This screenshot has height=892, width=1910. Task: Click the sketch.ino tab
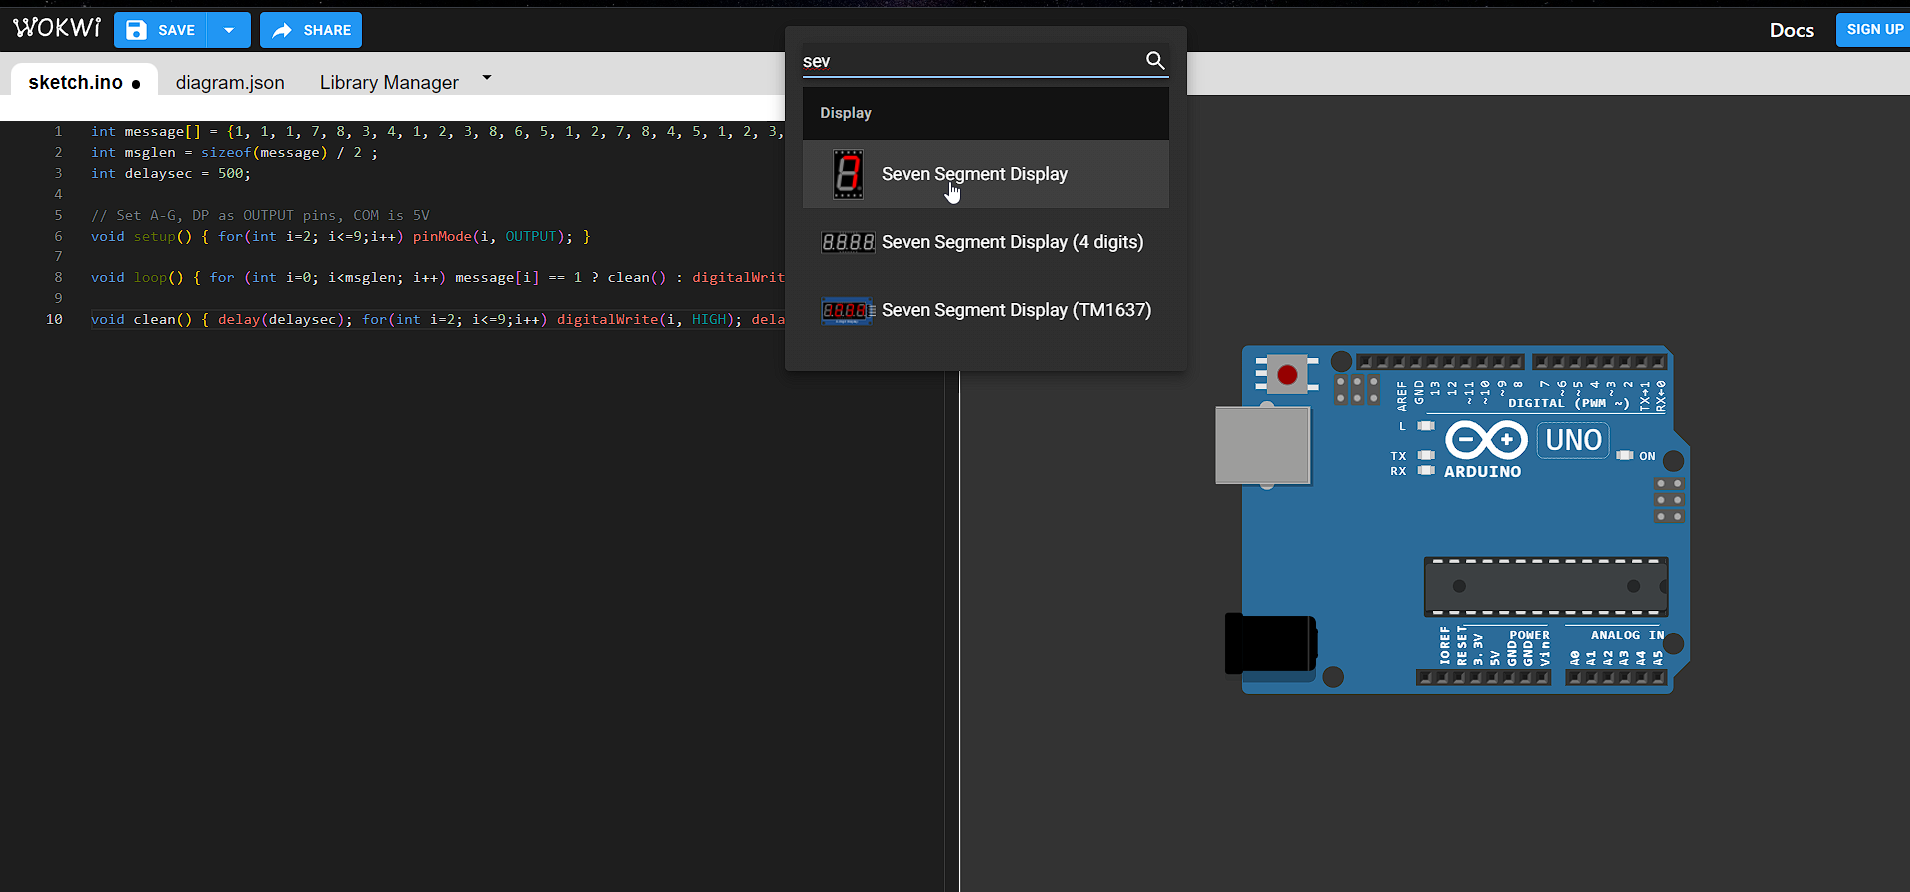click(x=76, y=82)
